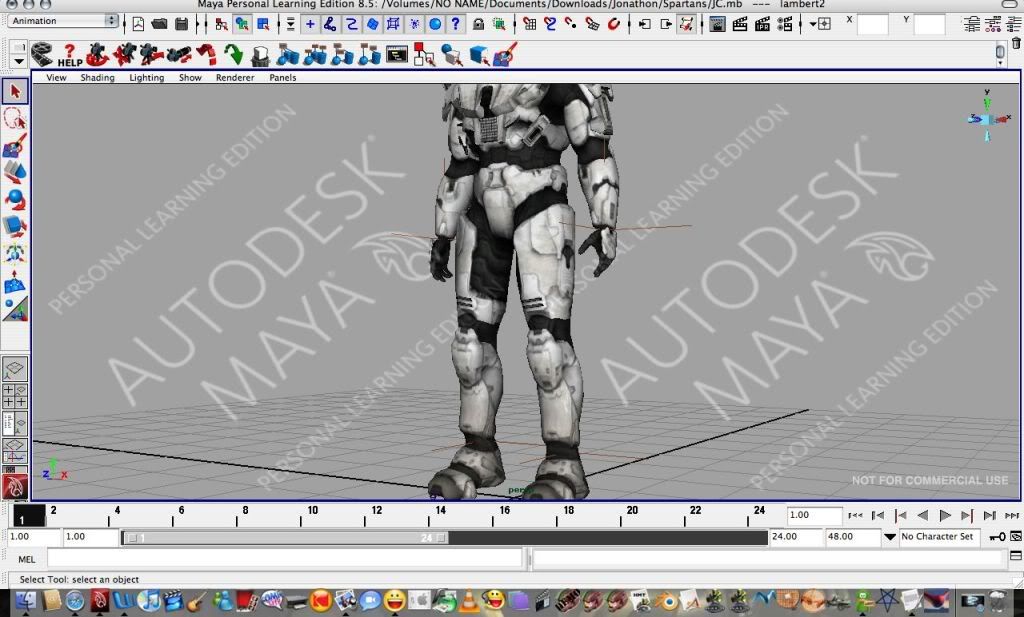Toggle Snap to view planes
The height and width of the screenshot is (617, 1024).
(x=592, y=24)
